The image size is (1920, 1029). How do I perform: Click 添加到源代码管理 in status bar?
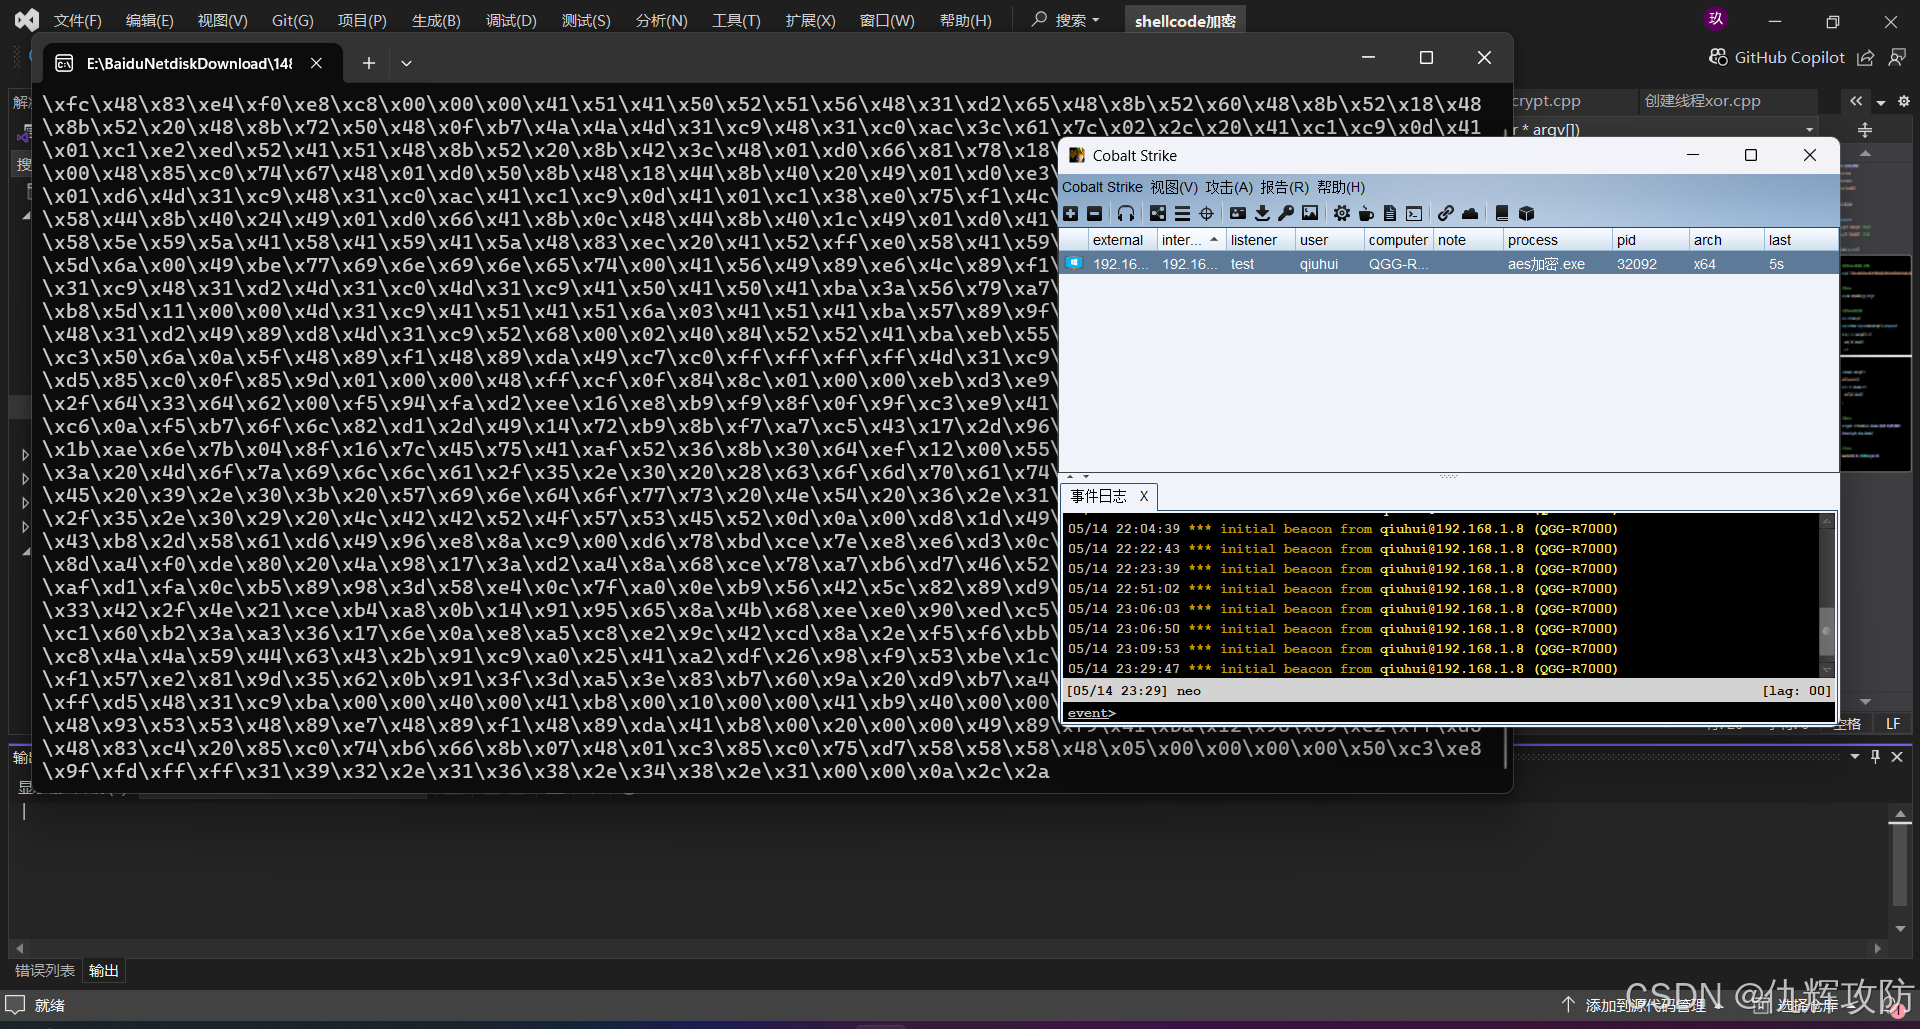coord(1645,1005)
